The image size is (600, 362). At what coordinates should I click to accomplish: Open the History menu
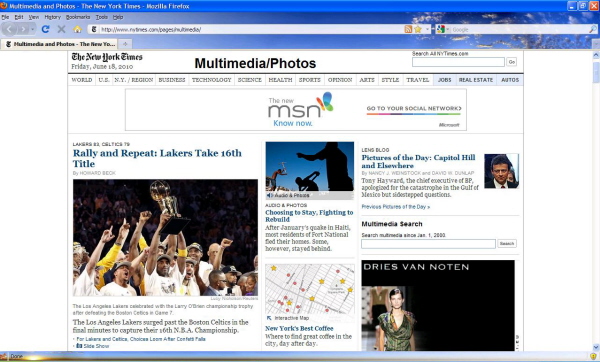(52, 17)
